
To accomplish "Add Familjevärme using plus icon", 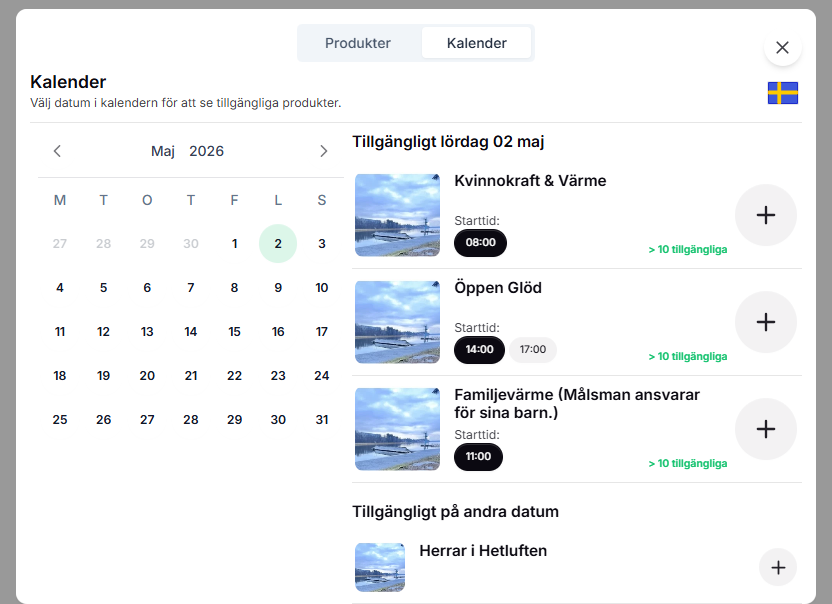I will click(x=765, y=429).
